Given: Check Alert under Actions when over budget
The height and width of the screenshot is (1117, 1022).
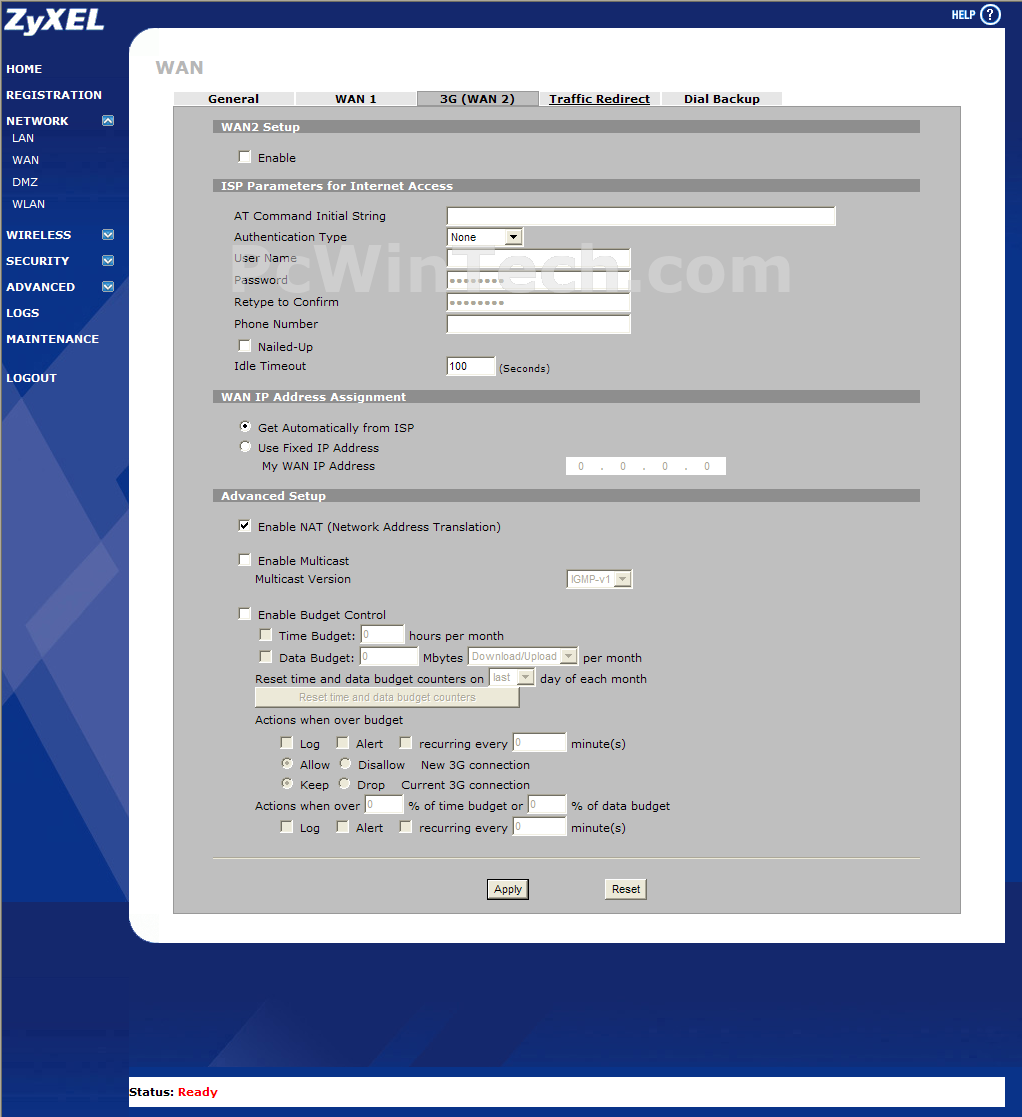Looking at the screenshot, I should (343, 743).
